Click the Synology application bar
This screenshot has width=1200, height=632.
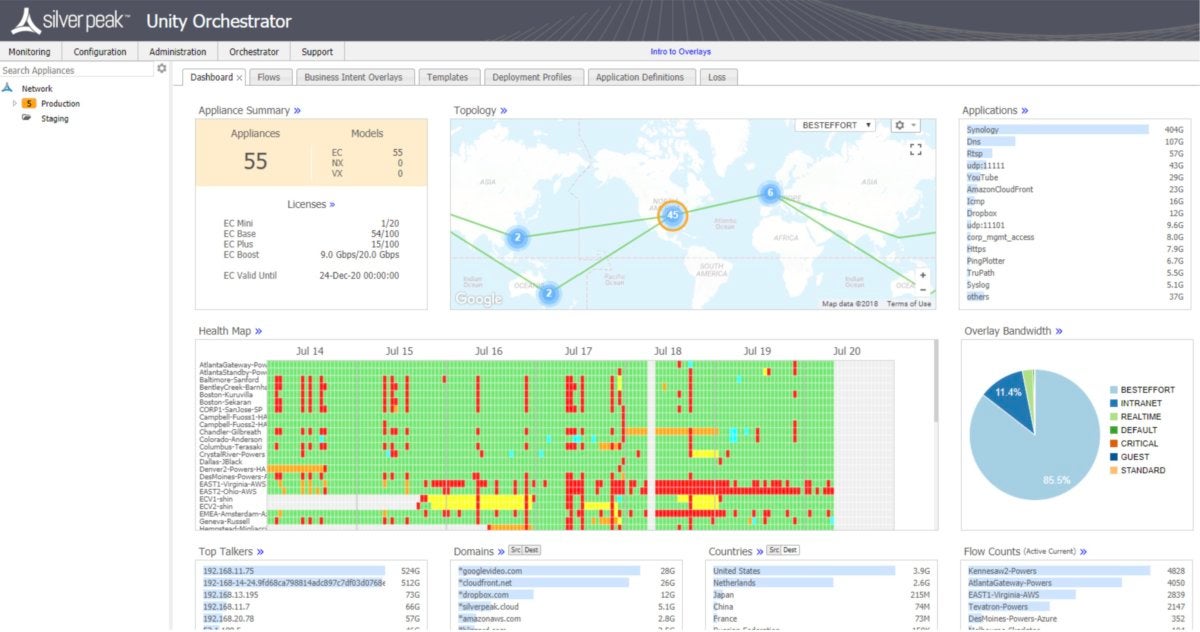click(x=1057, y=129)
